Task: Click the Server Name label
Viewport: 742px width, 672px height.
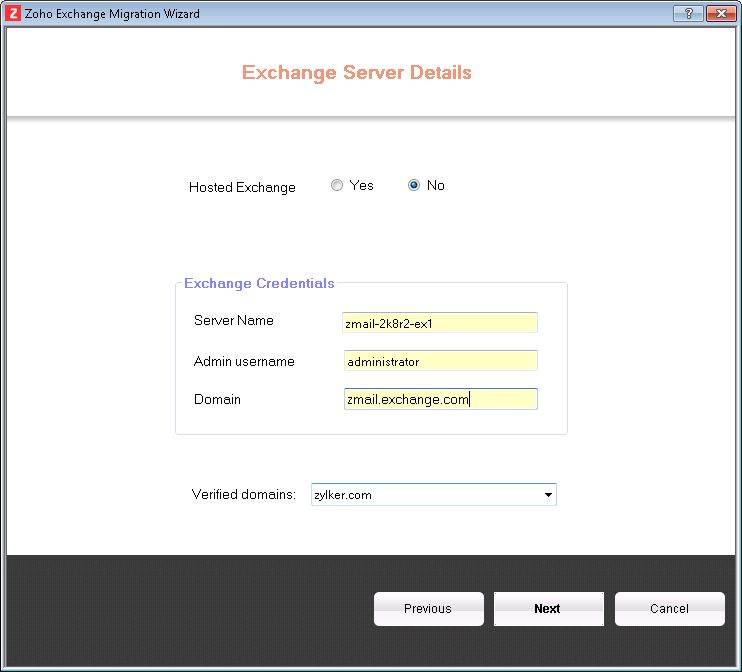Action: point(233,320)
